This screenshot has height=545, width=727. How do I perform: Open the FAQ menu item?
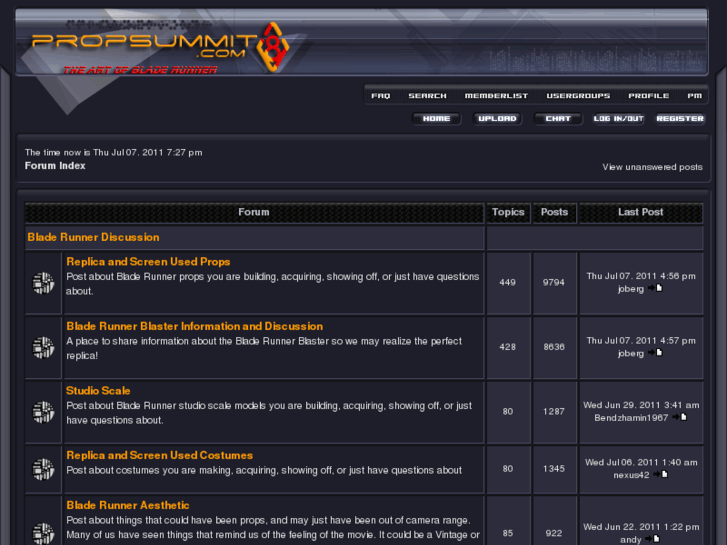tap(381, 96)
